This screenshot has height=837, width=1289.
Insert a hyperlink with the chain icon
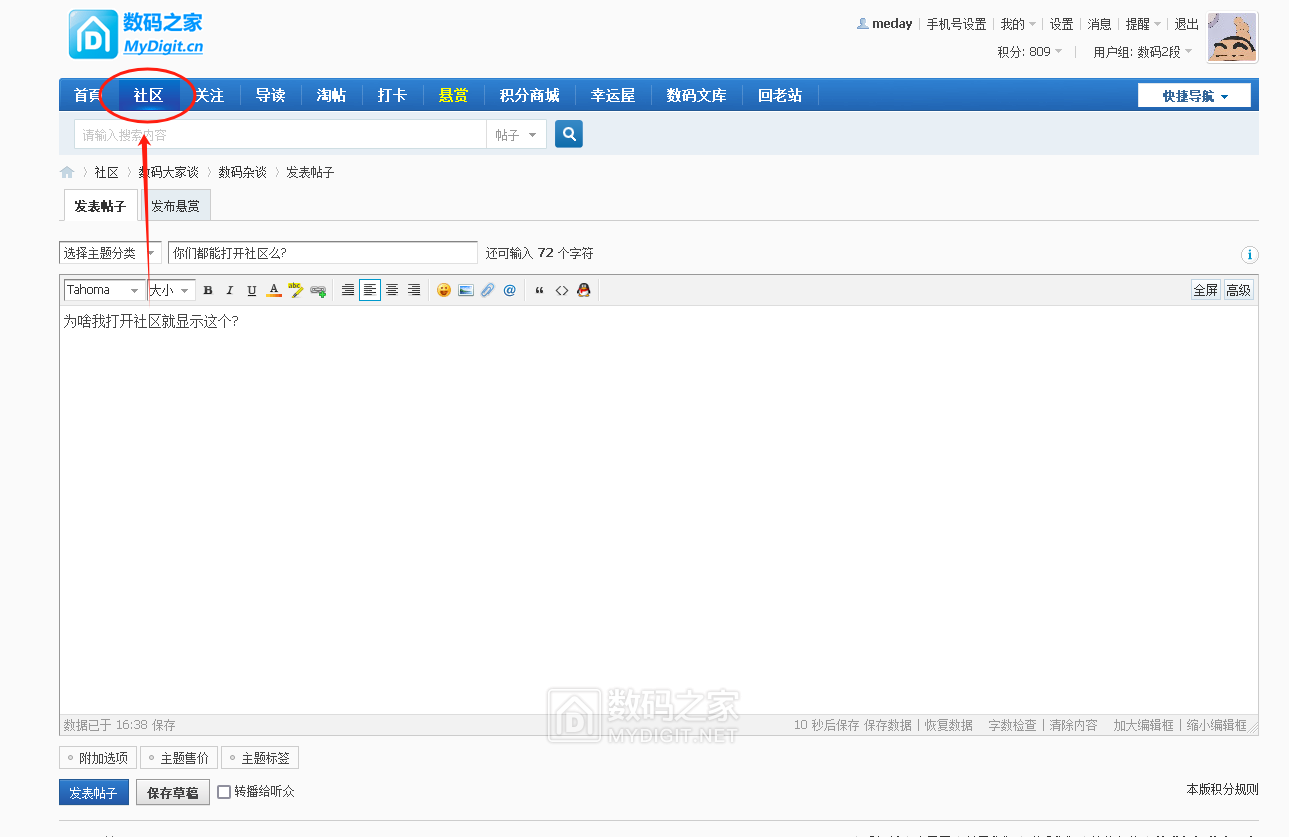point(318,290)
